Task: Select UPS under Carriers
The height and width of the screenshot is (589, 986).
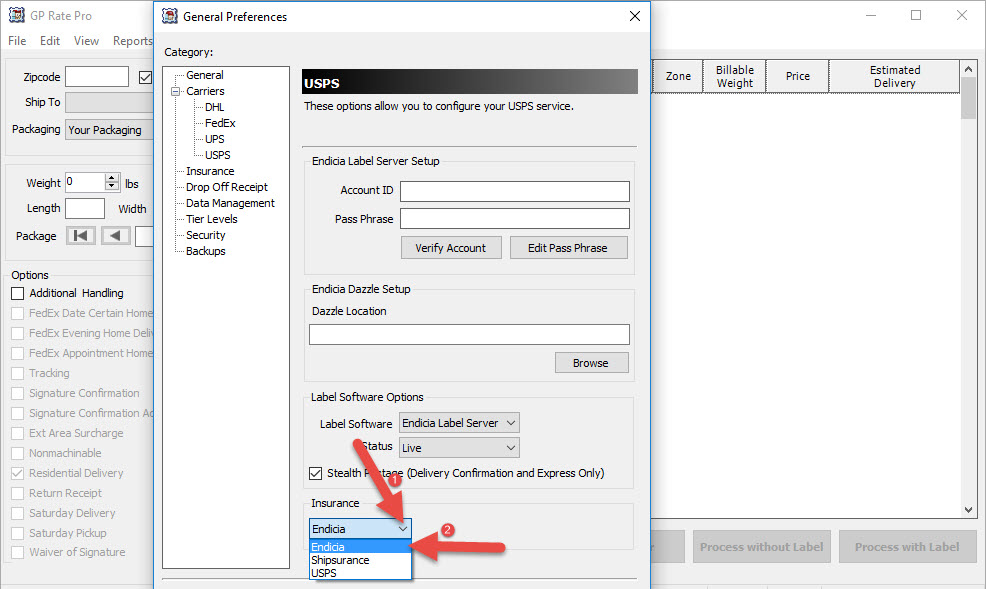Action: point(214,140)
